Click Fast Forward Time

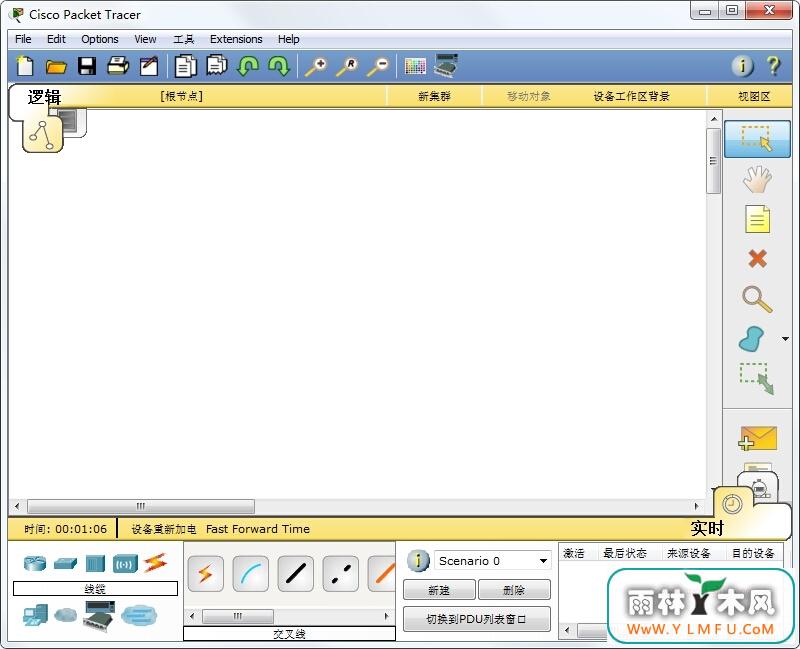pos(258,529)
